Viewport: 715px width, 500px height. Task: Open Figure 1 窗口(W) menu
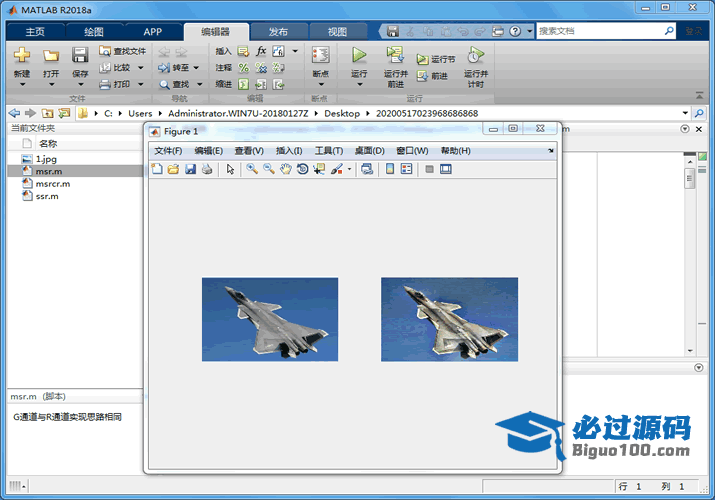(x=412, y=151)
